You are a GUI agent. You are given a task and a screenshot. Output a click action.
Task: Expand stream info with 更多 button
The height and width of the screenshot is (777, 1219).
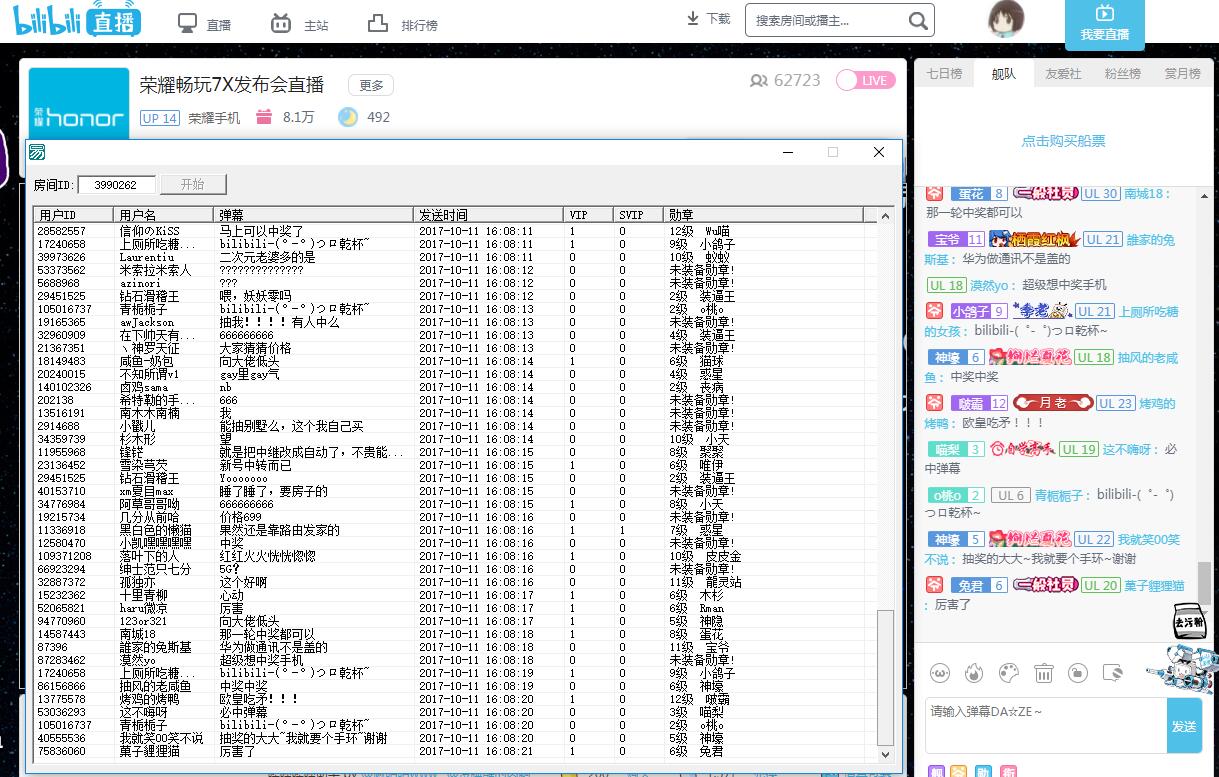click(x=371, y=86)
